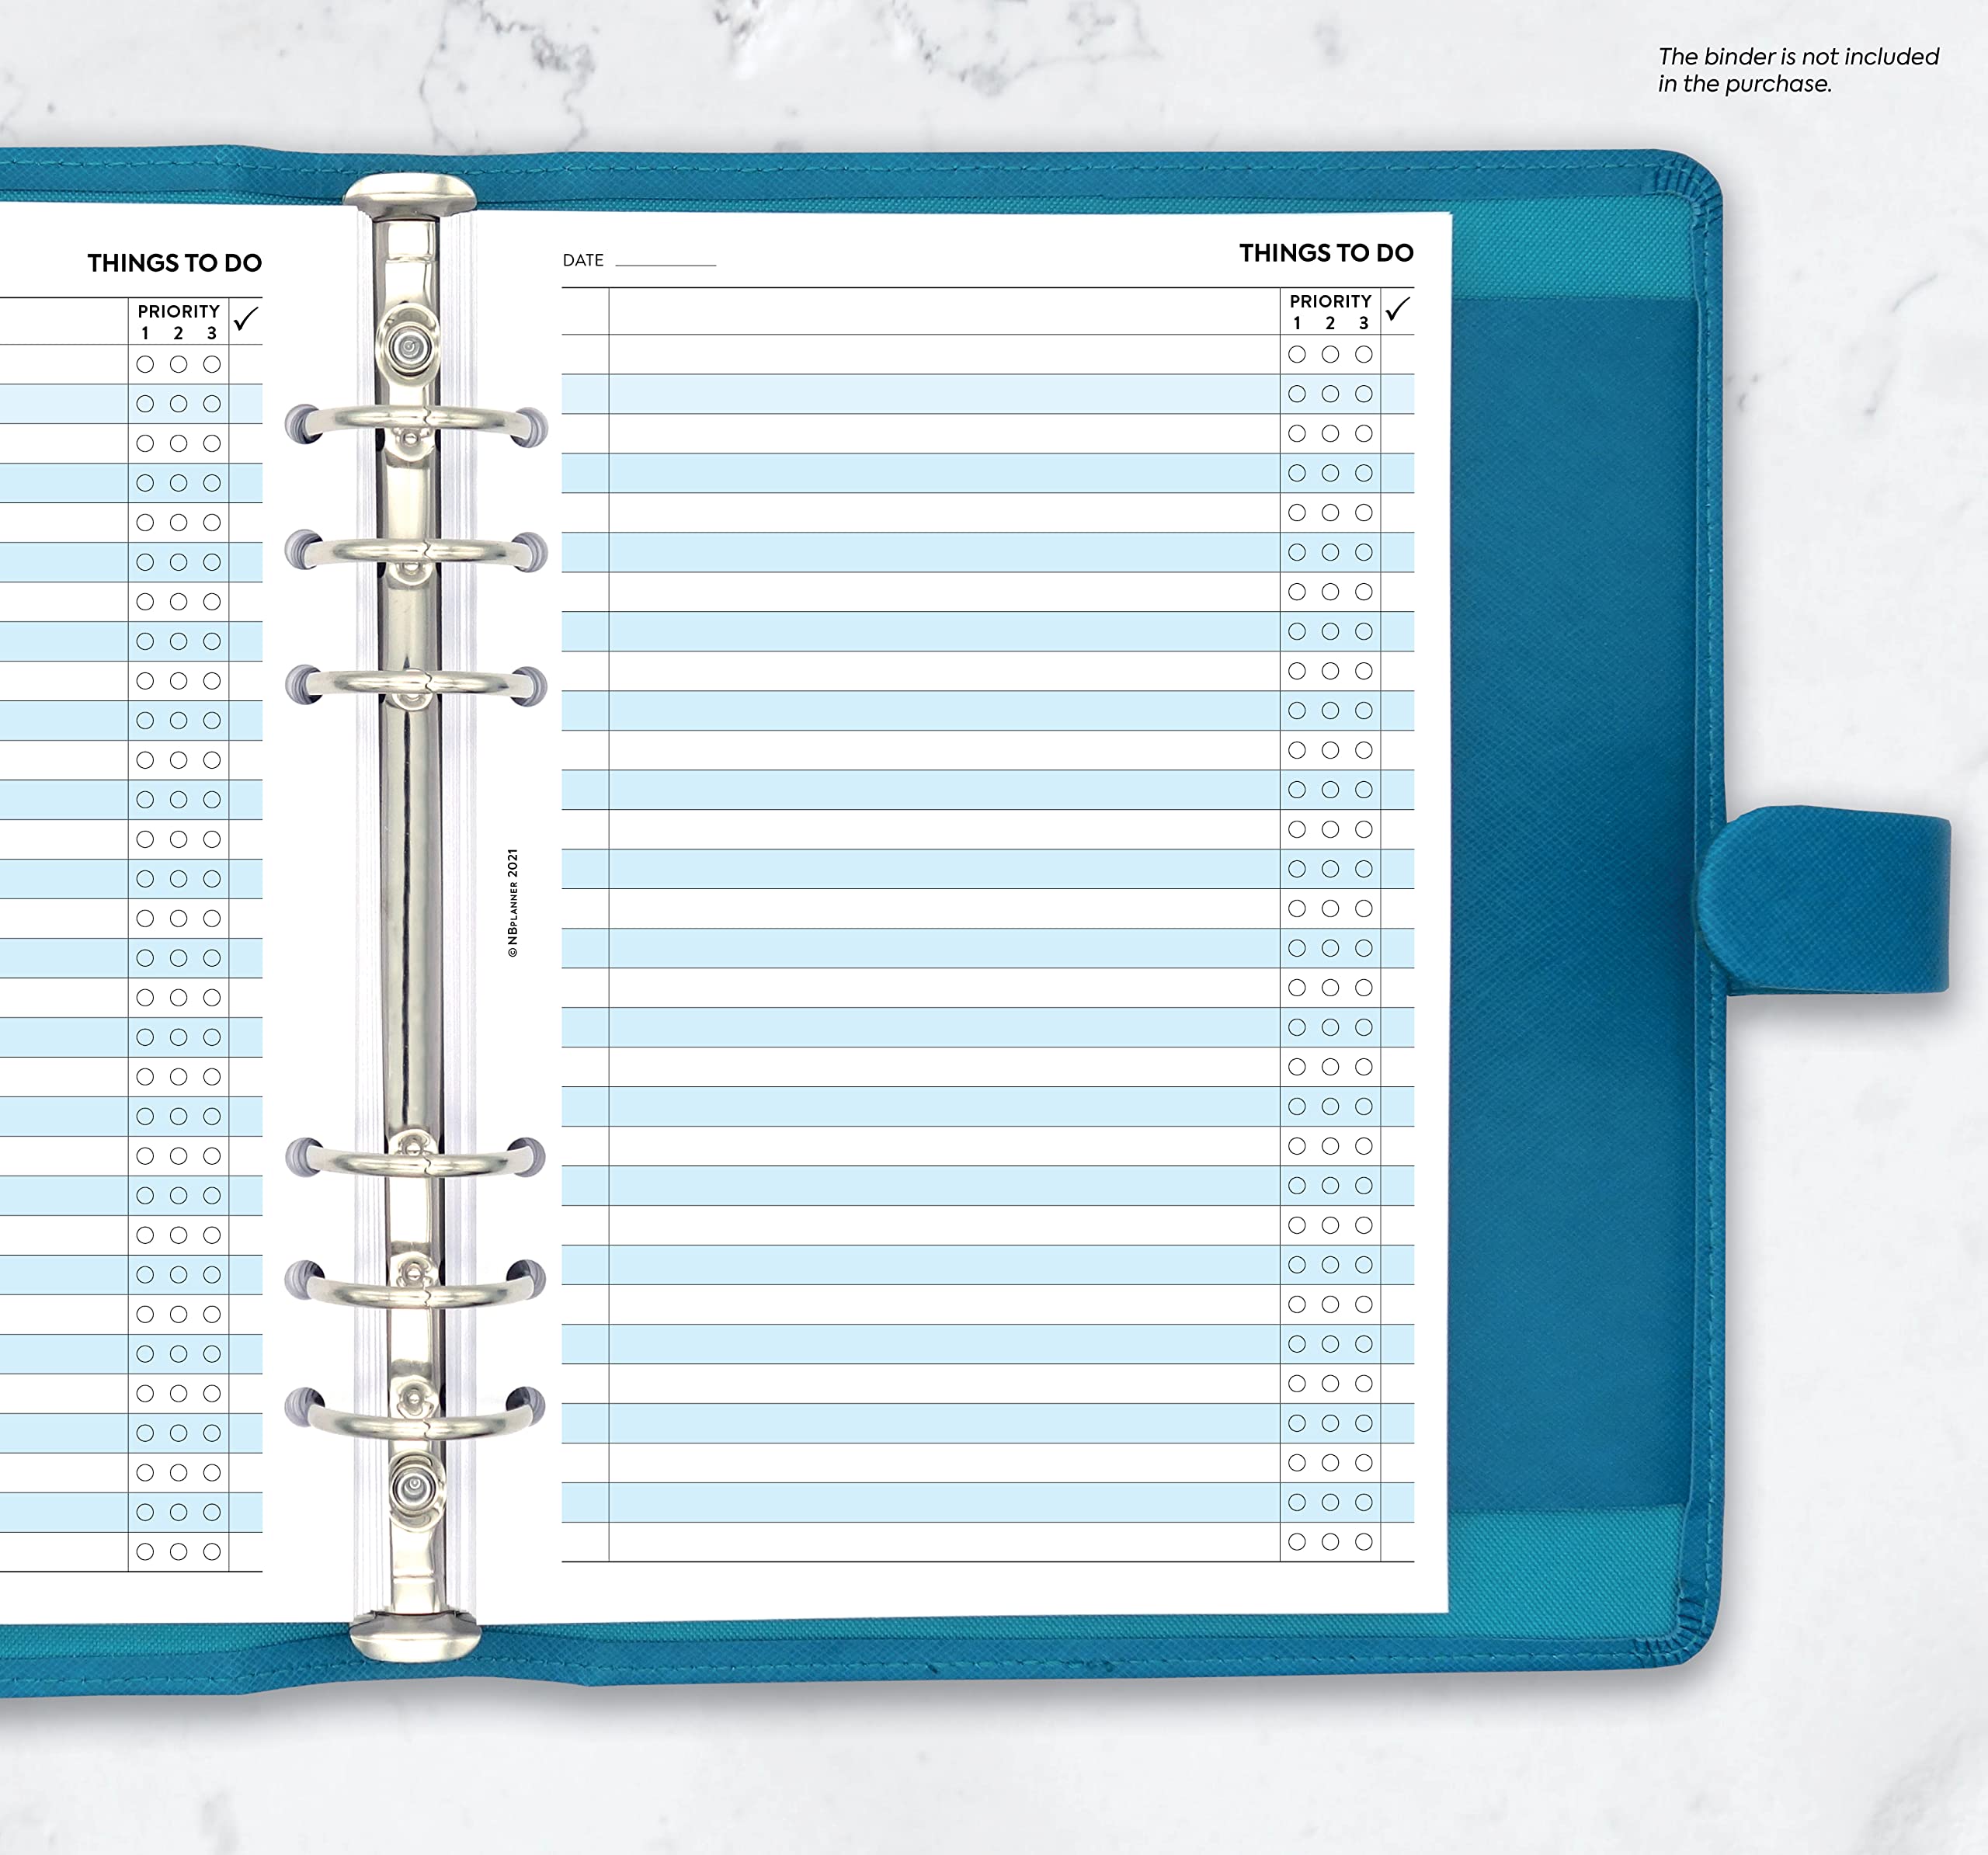Select priority 1 circle in right page's last row
Image resolution: width=1988 pixels, height=1855 pixels.
pos(1297,1541)
